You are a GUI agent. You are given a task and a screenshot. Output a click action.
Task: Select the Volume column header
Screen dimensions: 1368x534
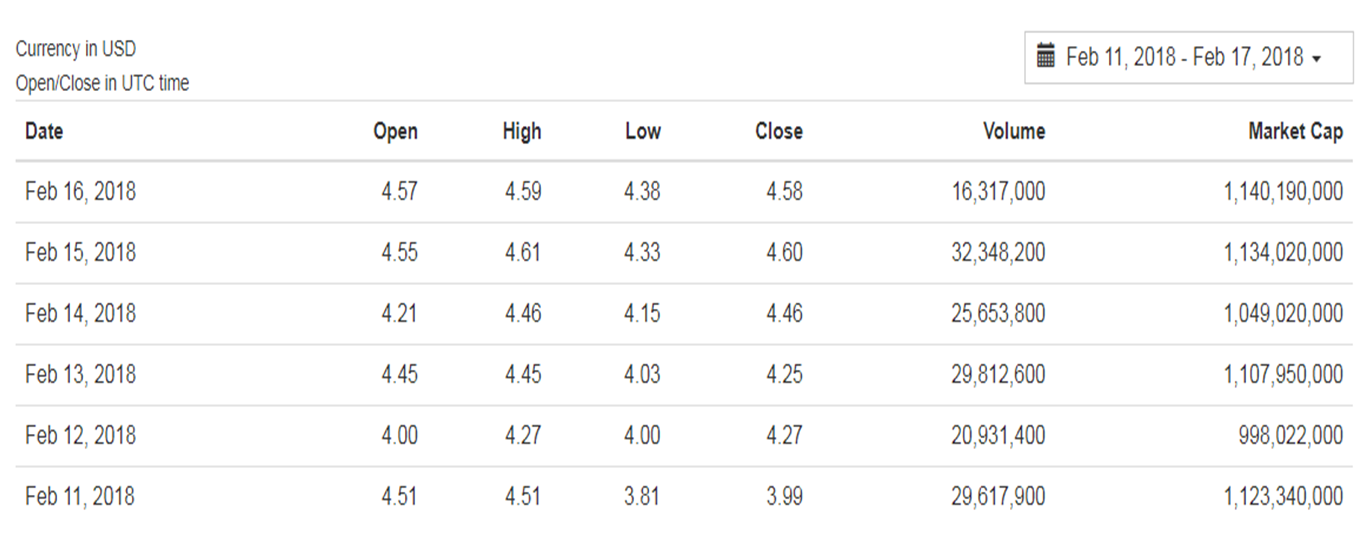pyautogui.click(x=1014, y=131)
